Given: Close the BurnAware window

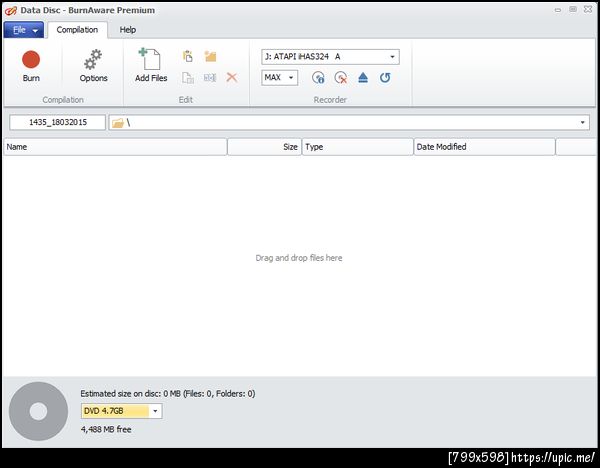Looking at the screenshot, I should pyautogui.click(x=588, y=9).
